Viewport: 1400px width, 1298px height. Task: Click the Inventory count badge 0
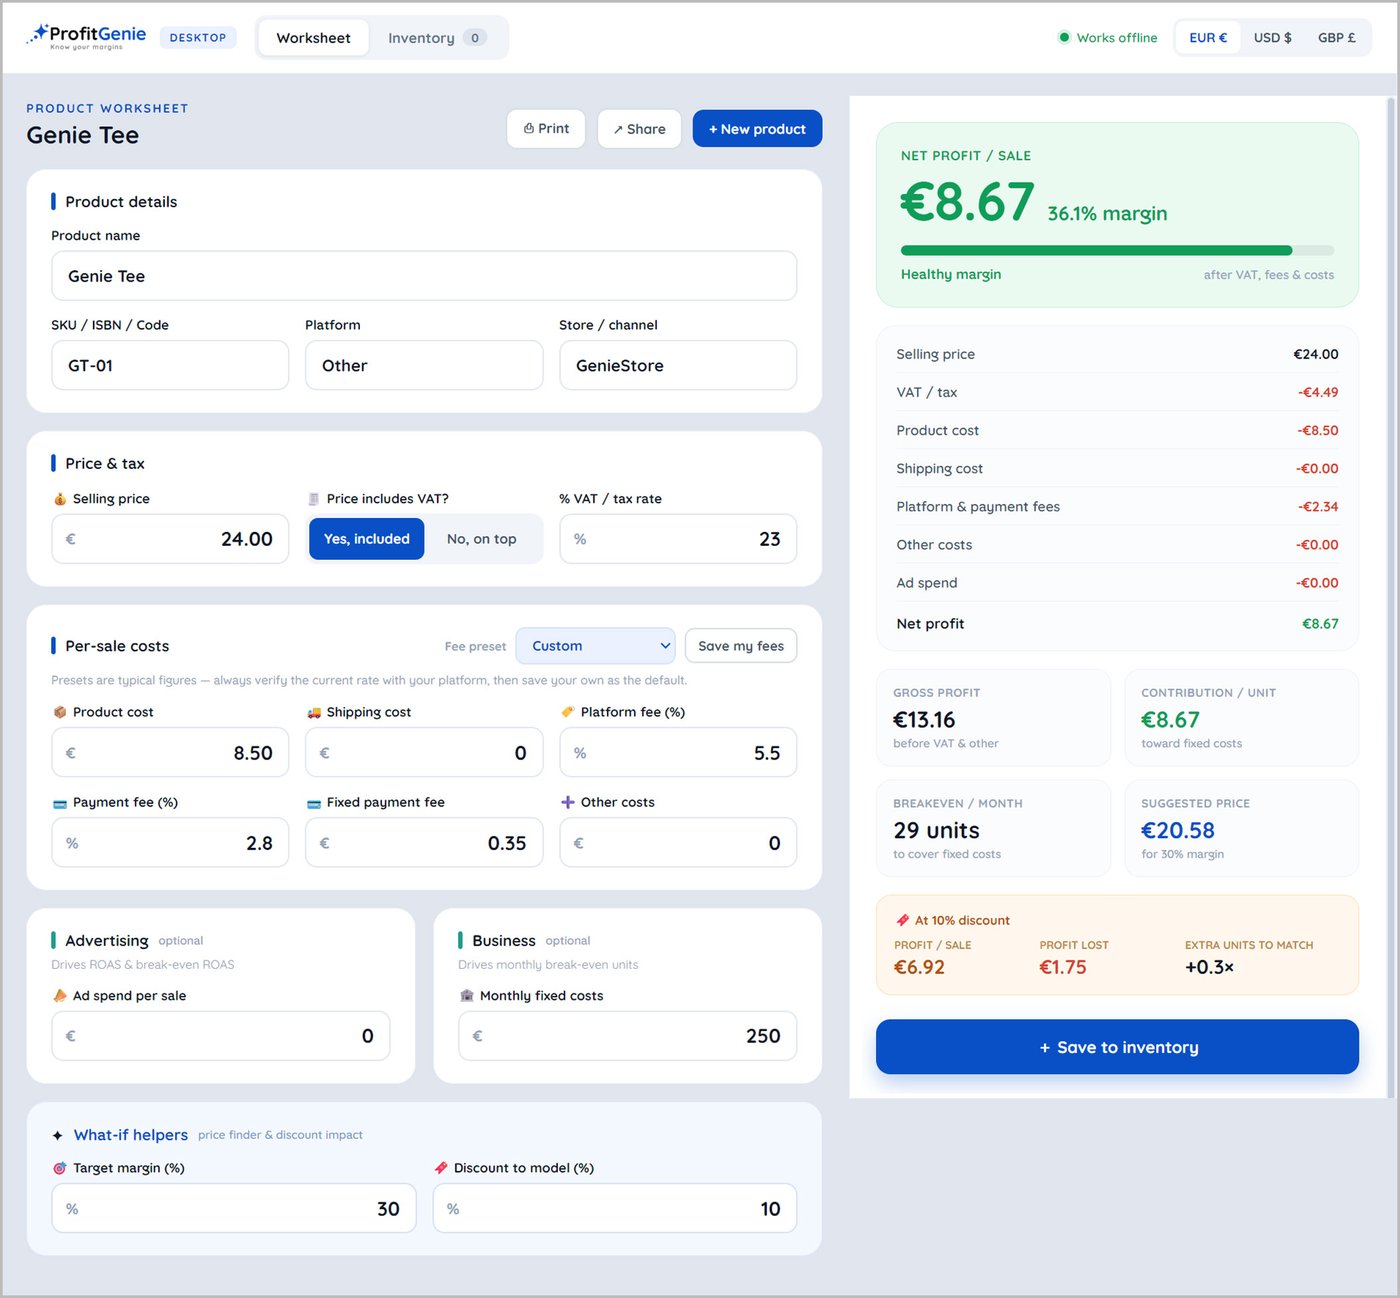475,38
